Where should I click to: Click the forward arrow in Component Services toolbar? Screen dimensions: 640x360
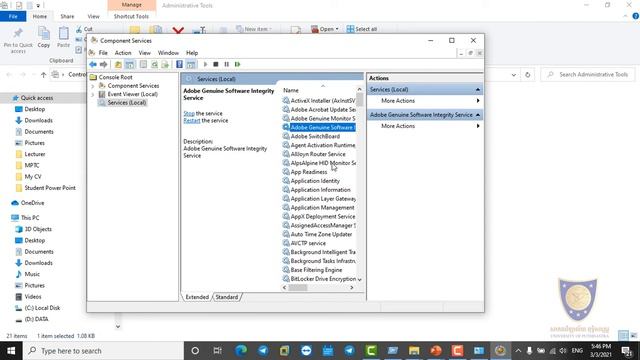104,64
